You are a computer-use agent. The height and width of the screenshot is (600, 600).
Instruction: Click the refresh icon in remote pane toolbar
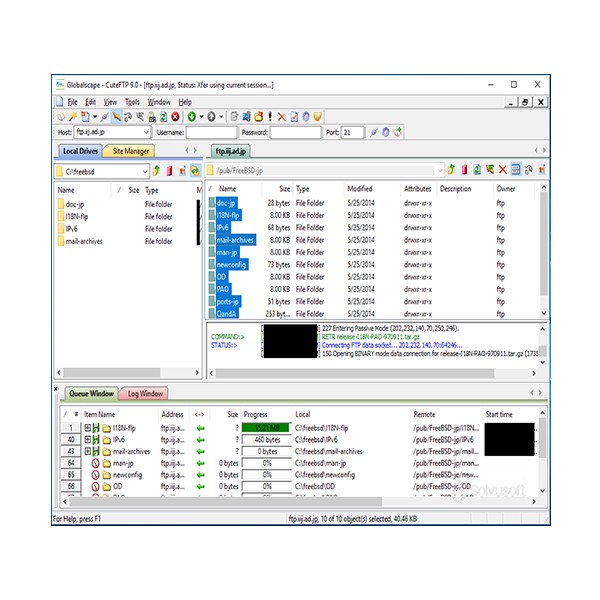tap(477, 170)
